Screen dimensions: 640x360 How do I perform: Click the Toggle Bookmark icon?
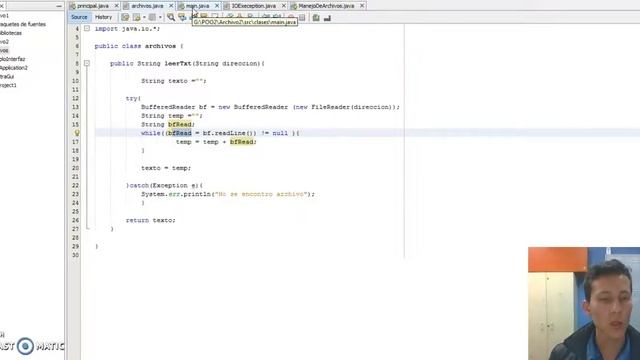click(x=251, y=17)
